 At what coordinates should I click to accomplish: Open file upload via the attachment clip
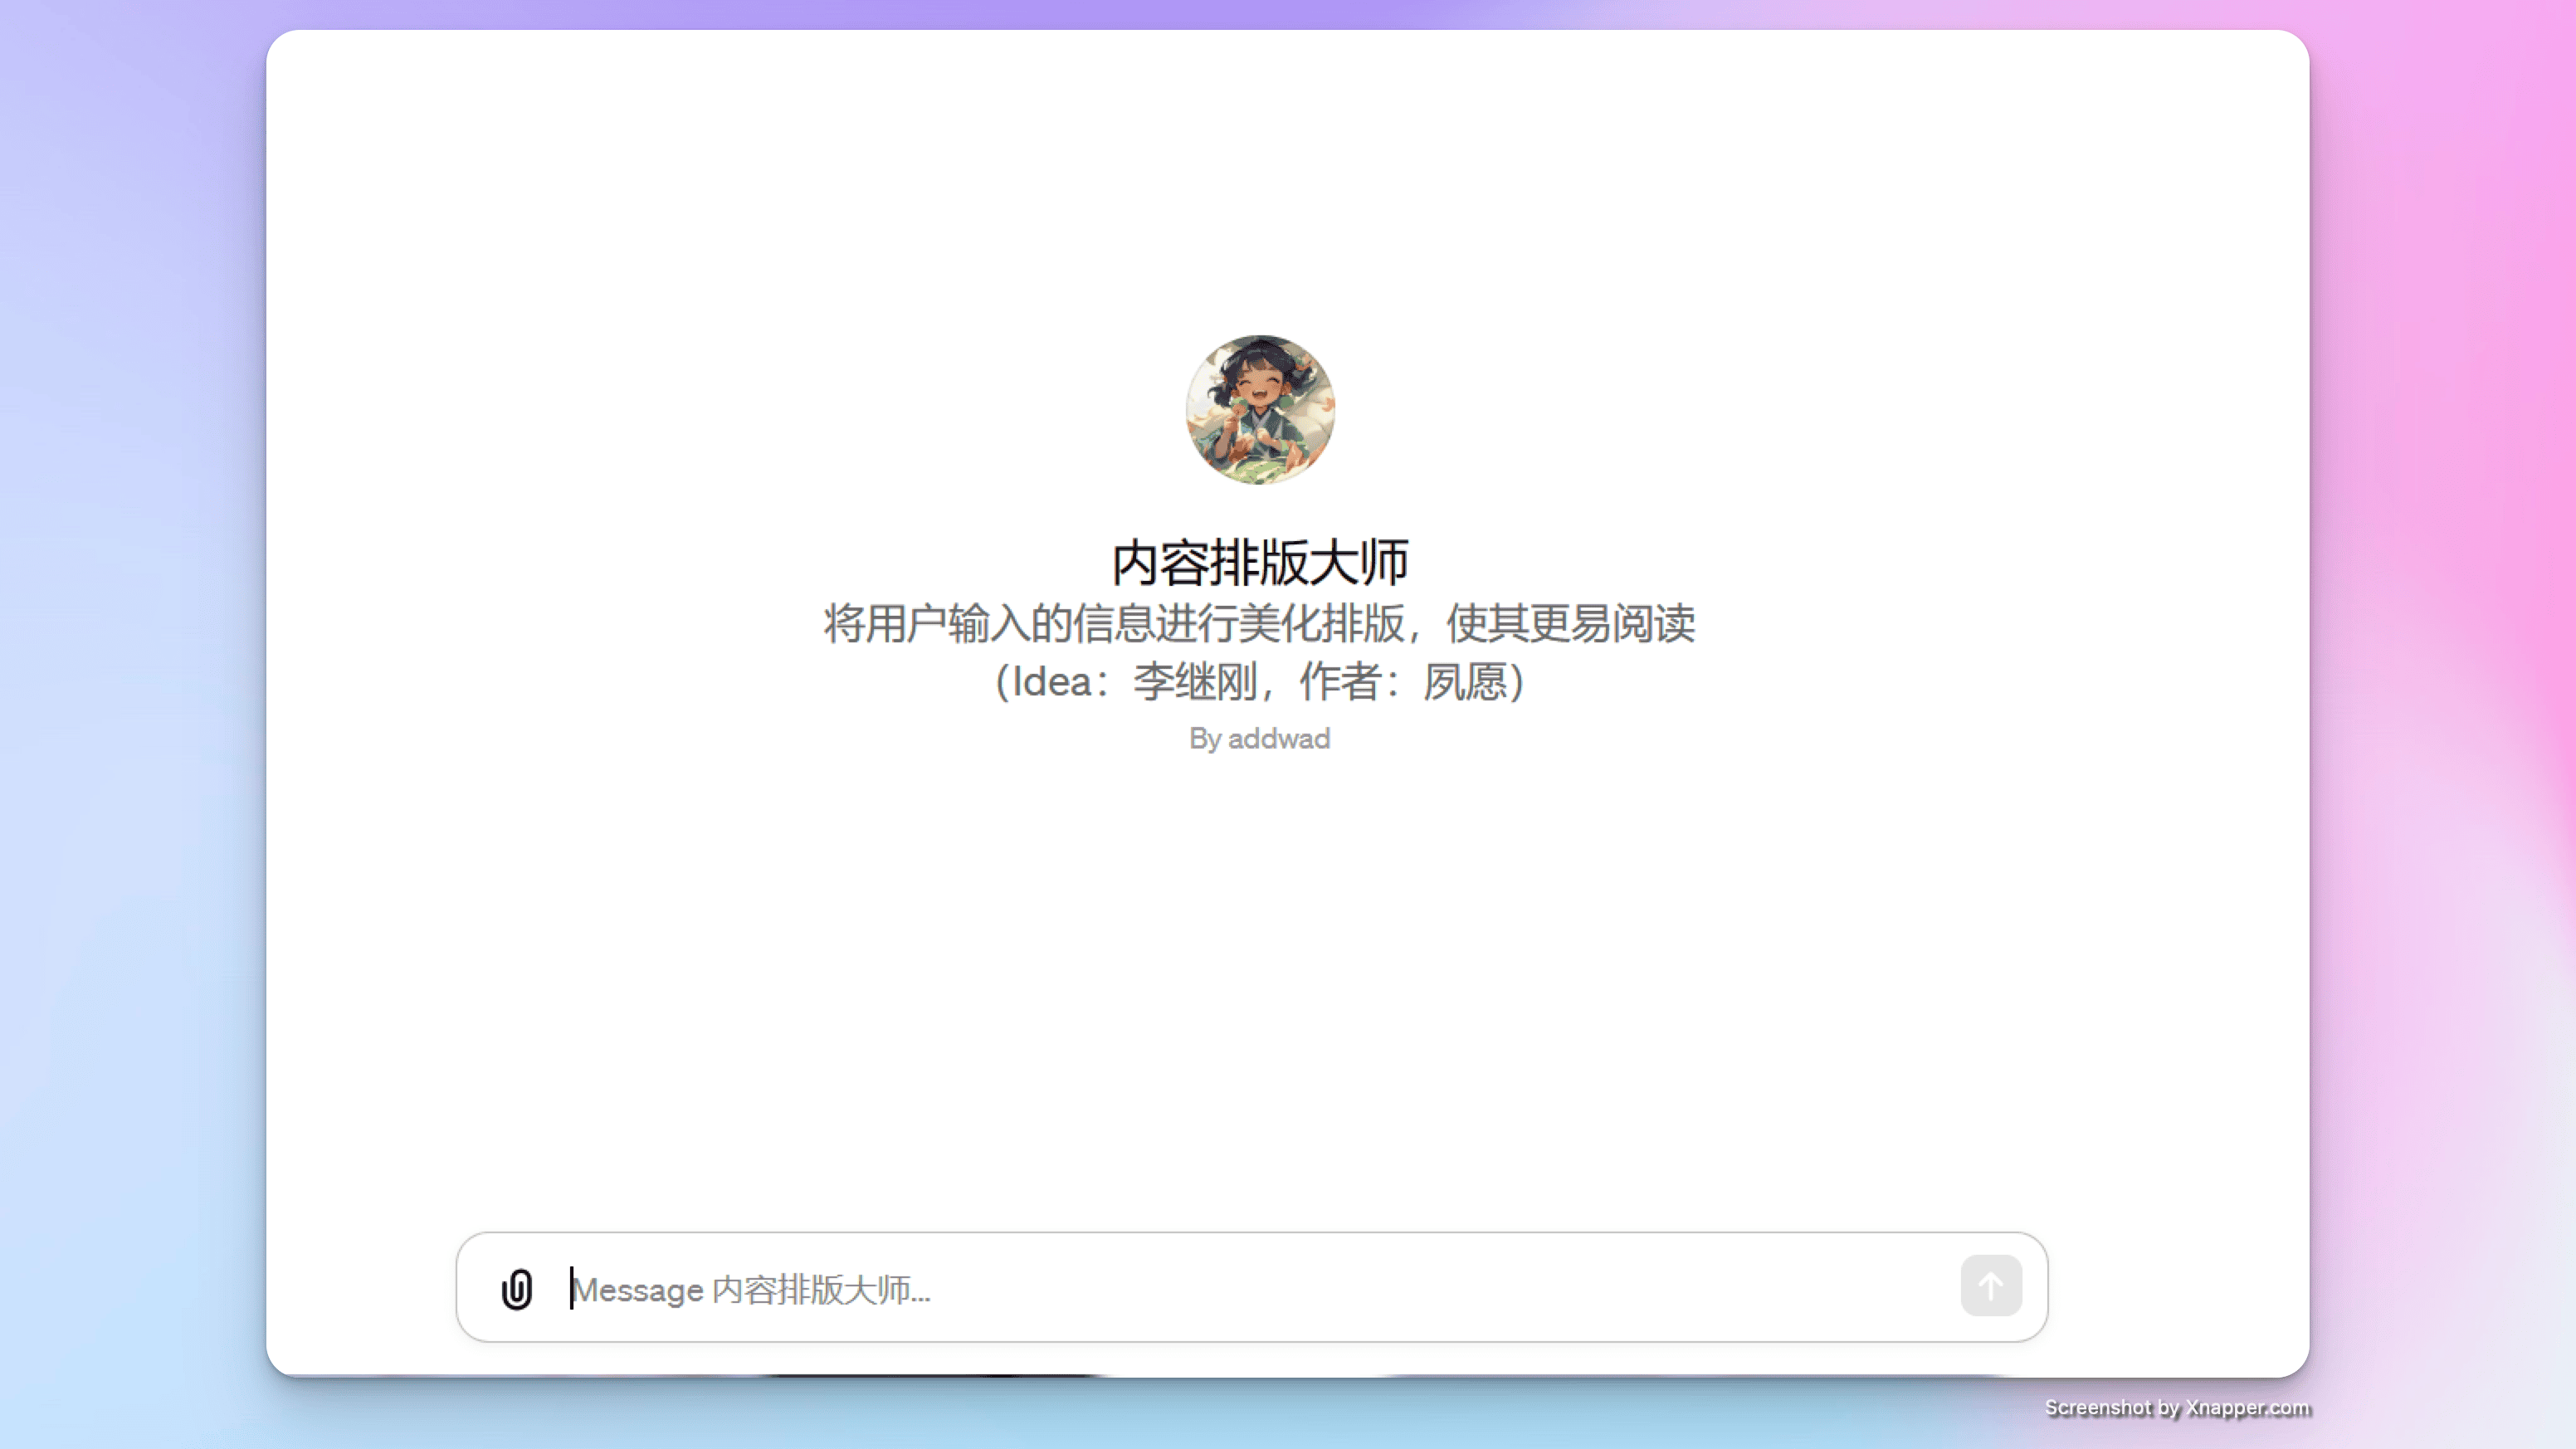tap(516, 1289)
